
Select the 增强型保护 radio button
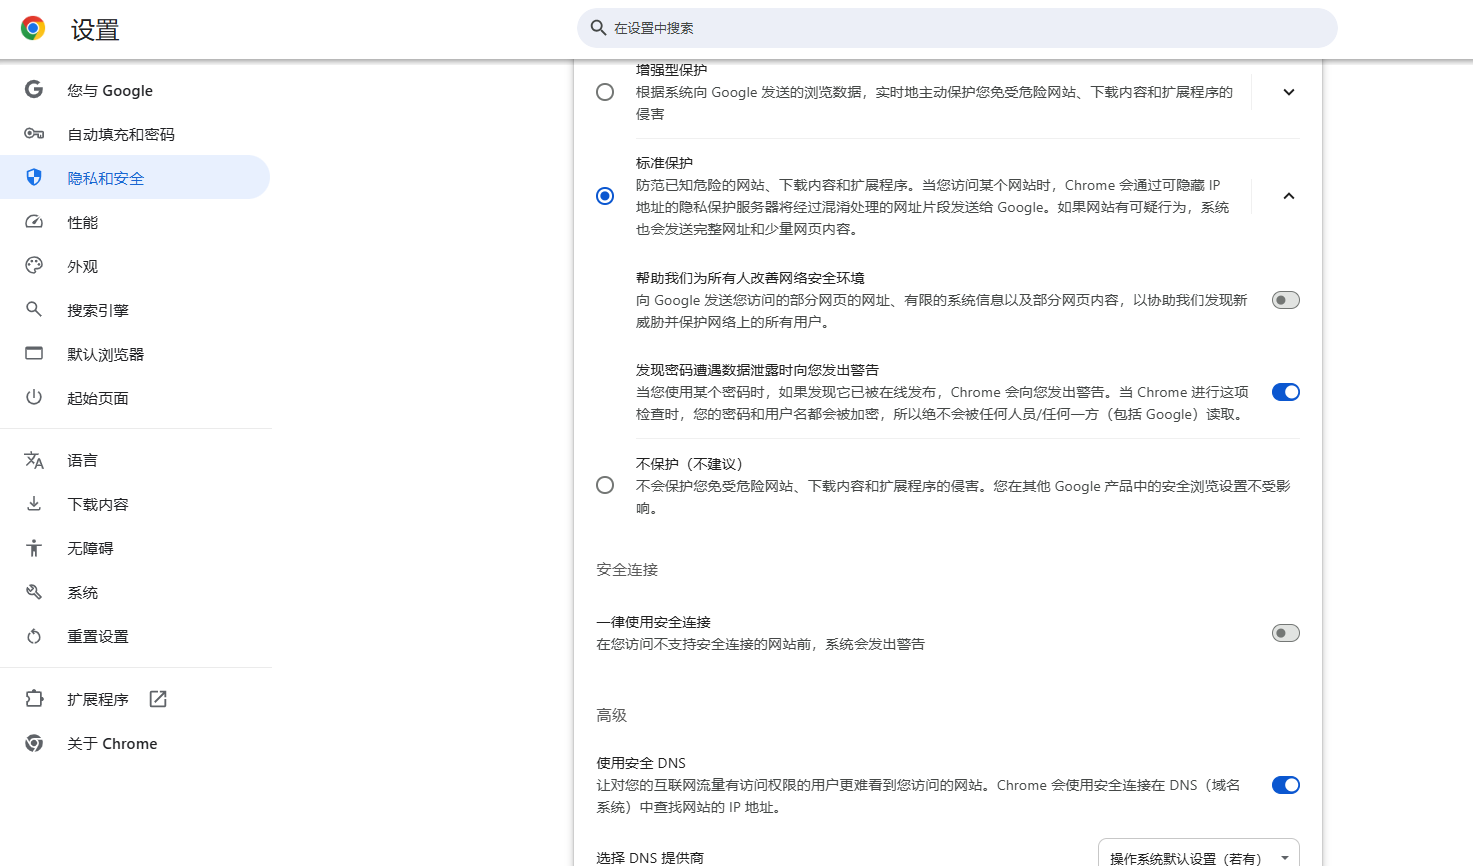click(x=605, y=92)
